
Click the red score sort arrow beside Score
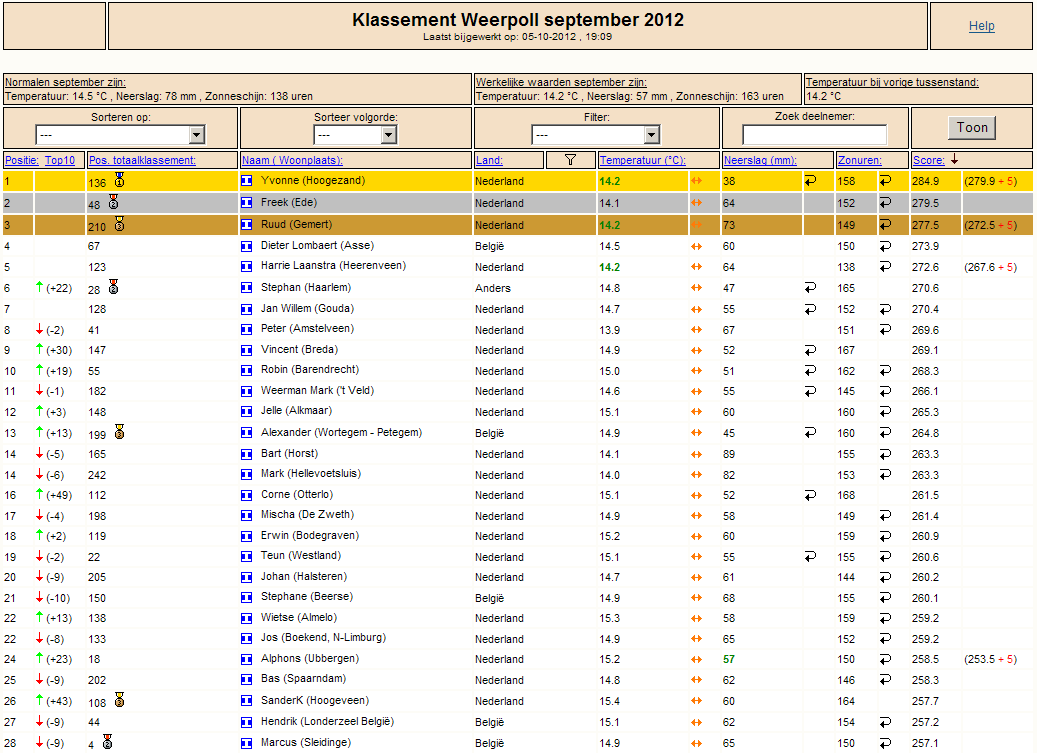pyautogui.click(x=954, y=159)
